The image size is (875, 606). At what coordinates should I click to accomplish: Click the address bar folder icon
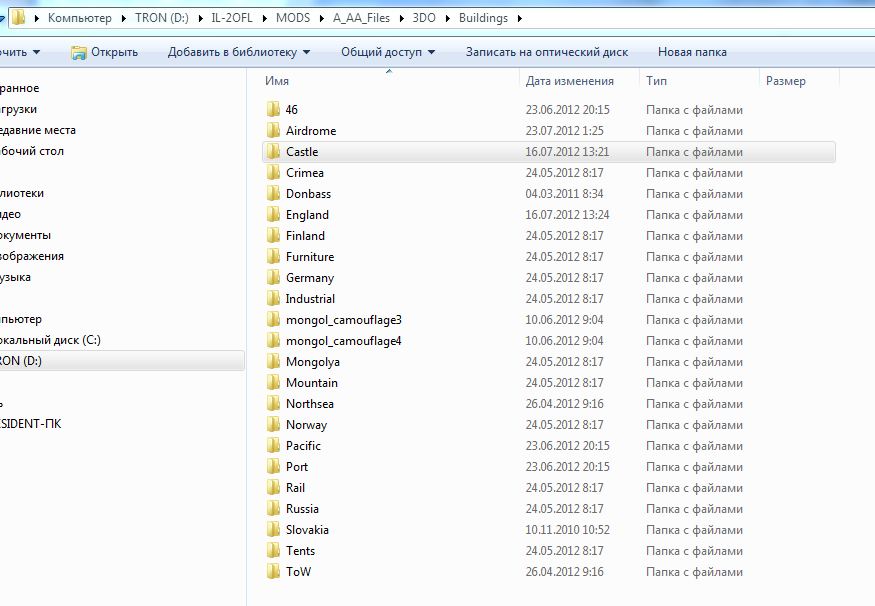click(18, 18)
